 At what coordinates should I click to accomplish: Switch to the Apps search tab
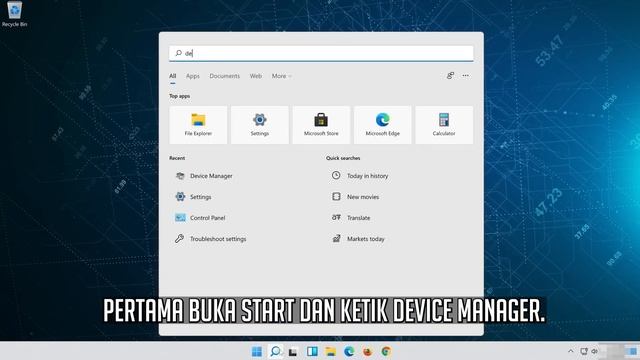[193, 76]
